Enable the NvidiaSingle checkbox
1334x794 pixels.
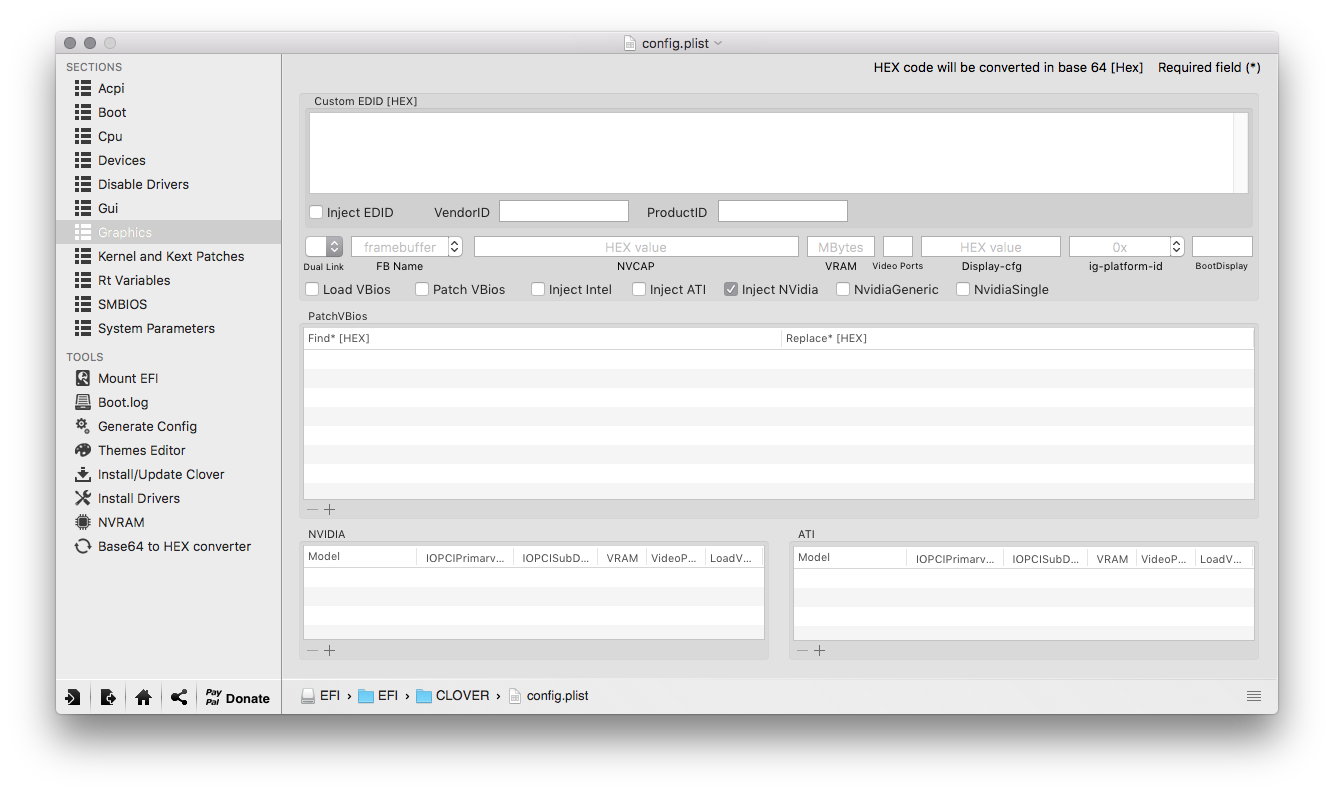pos(963,289)
